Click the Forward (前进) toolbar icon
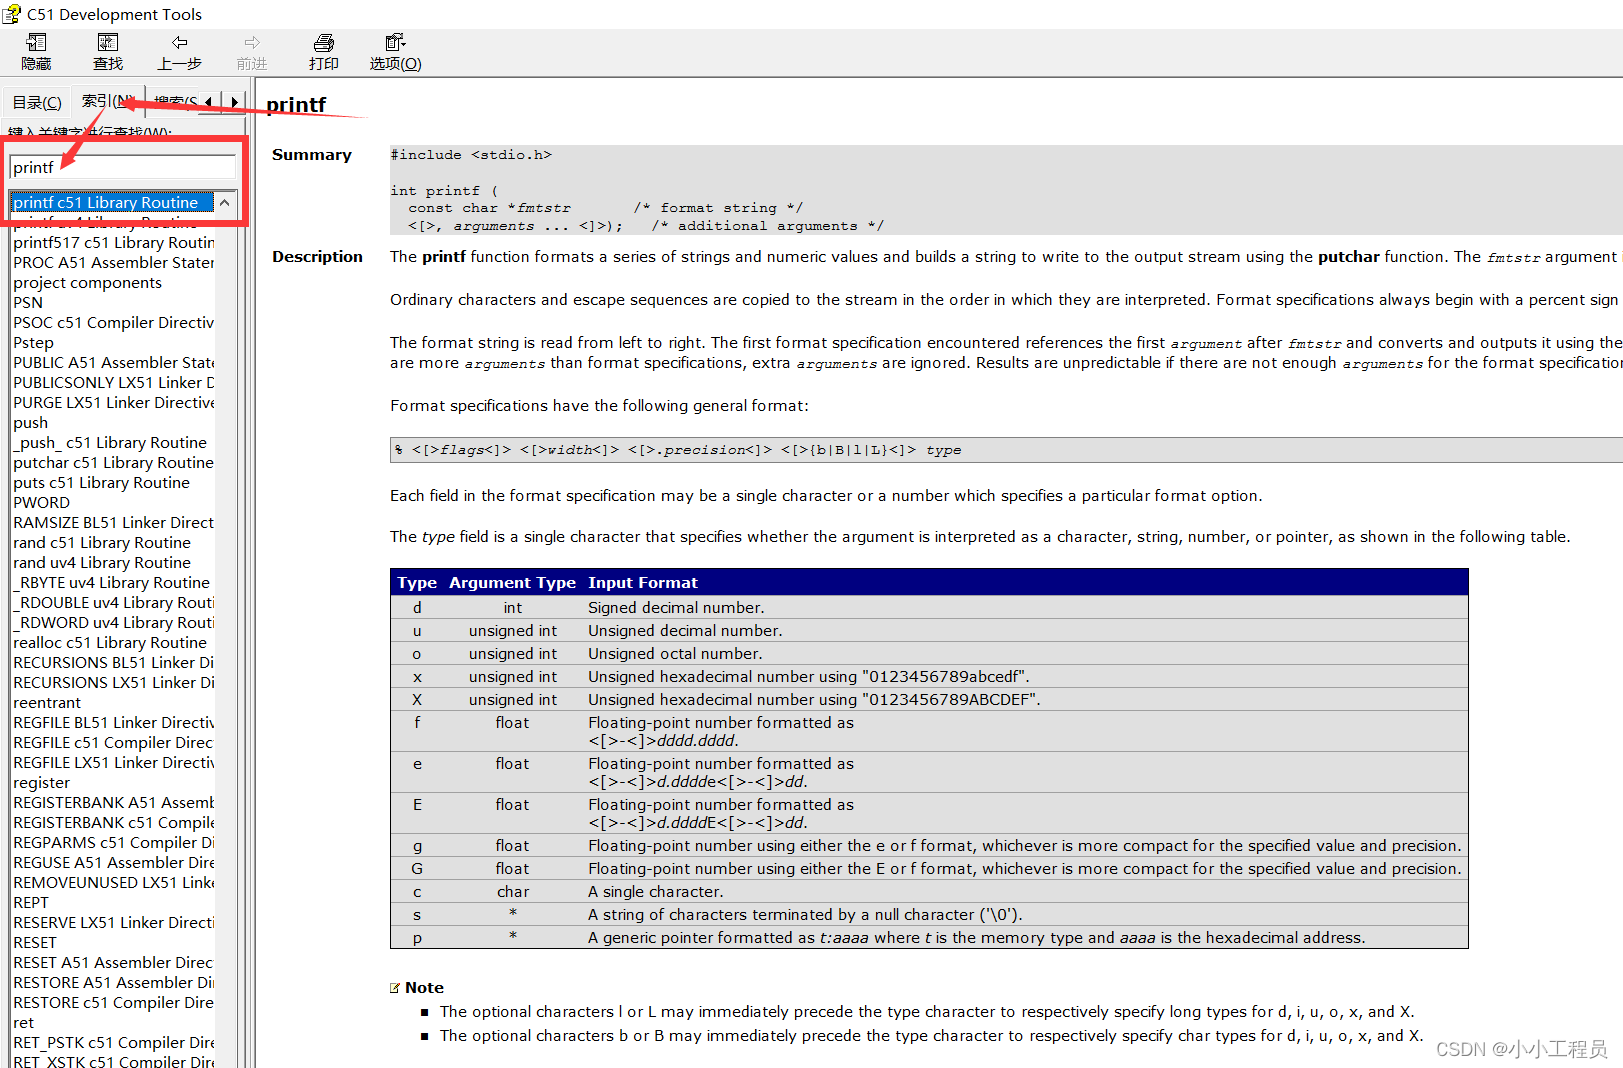 click(252, 52)
